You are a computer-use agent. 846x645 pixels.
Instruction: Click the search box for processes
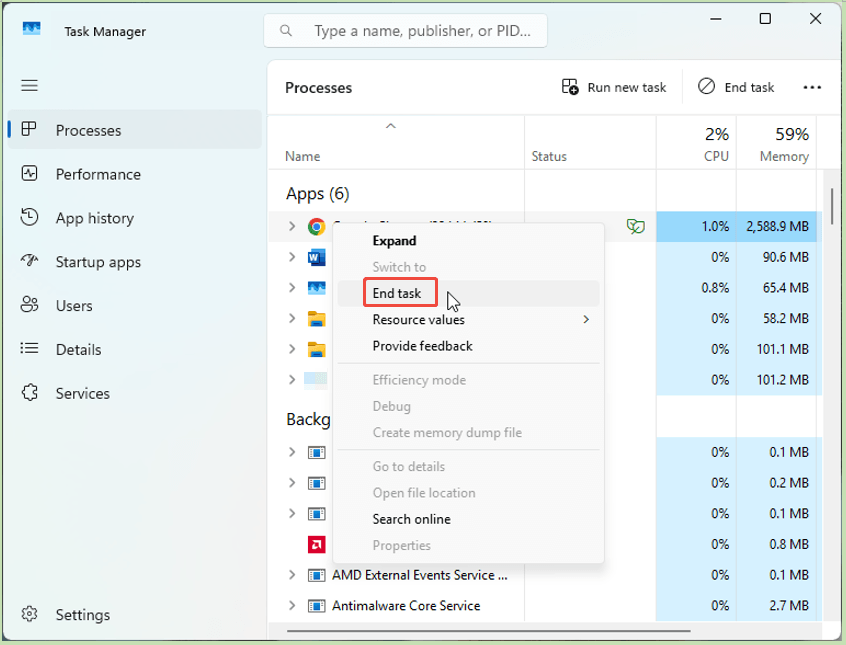[x=405, y=31]
